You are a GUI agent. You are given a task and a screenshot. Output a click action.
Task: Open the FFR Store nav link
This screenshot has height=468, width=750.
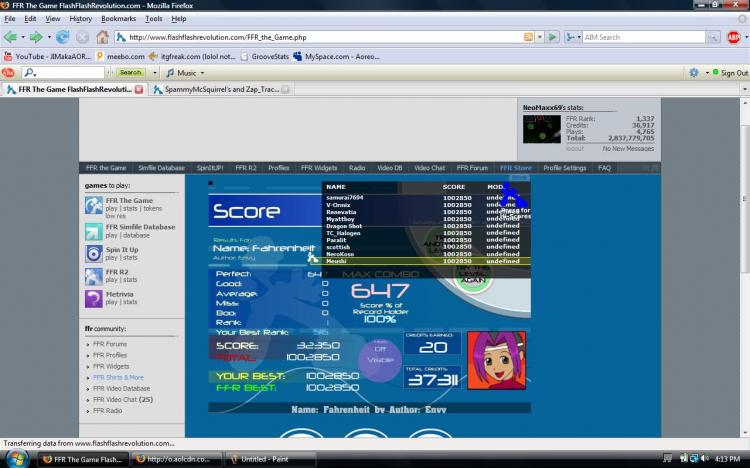[515, 168]
